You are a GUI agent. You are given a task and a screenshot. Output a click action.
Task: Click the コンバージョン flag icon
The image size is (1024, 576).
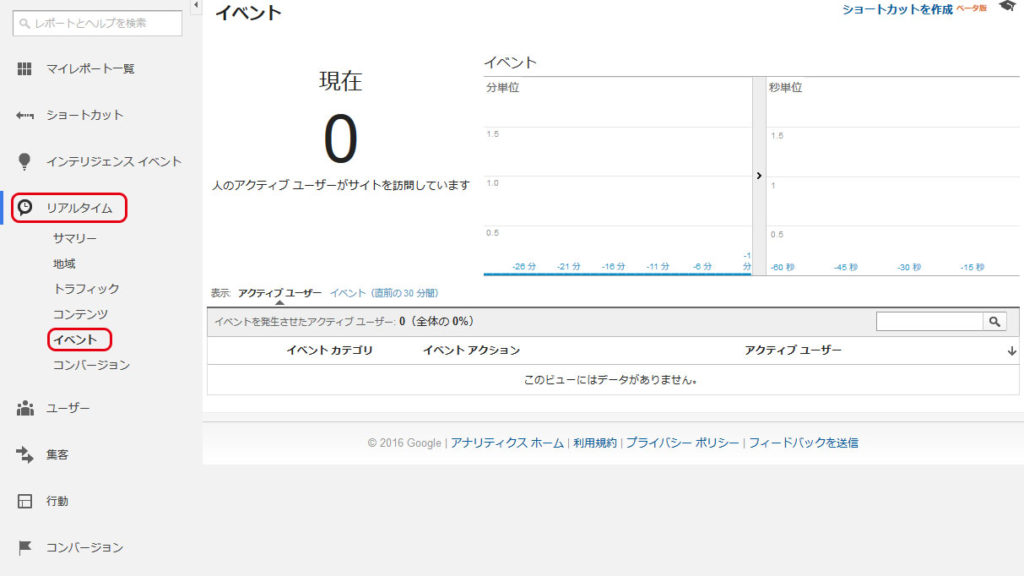click(25, 548)
